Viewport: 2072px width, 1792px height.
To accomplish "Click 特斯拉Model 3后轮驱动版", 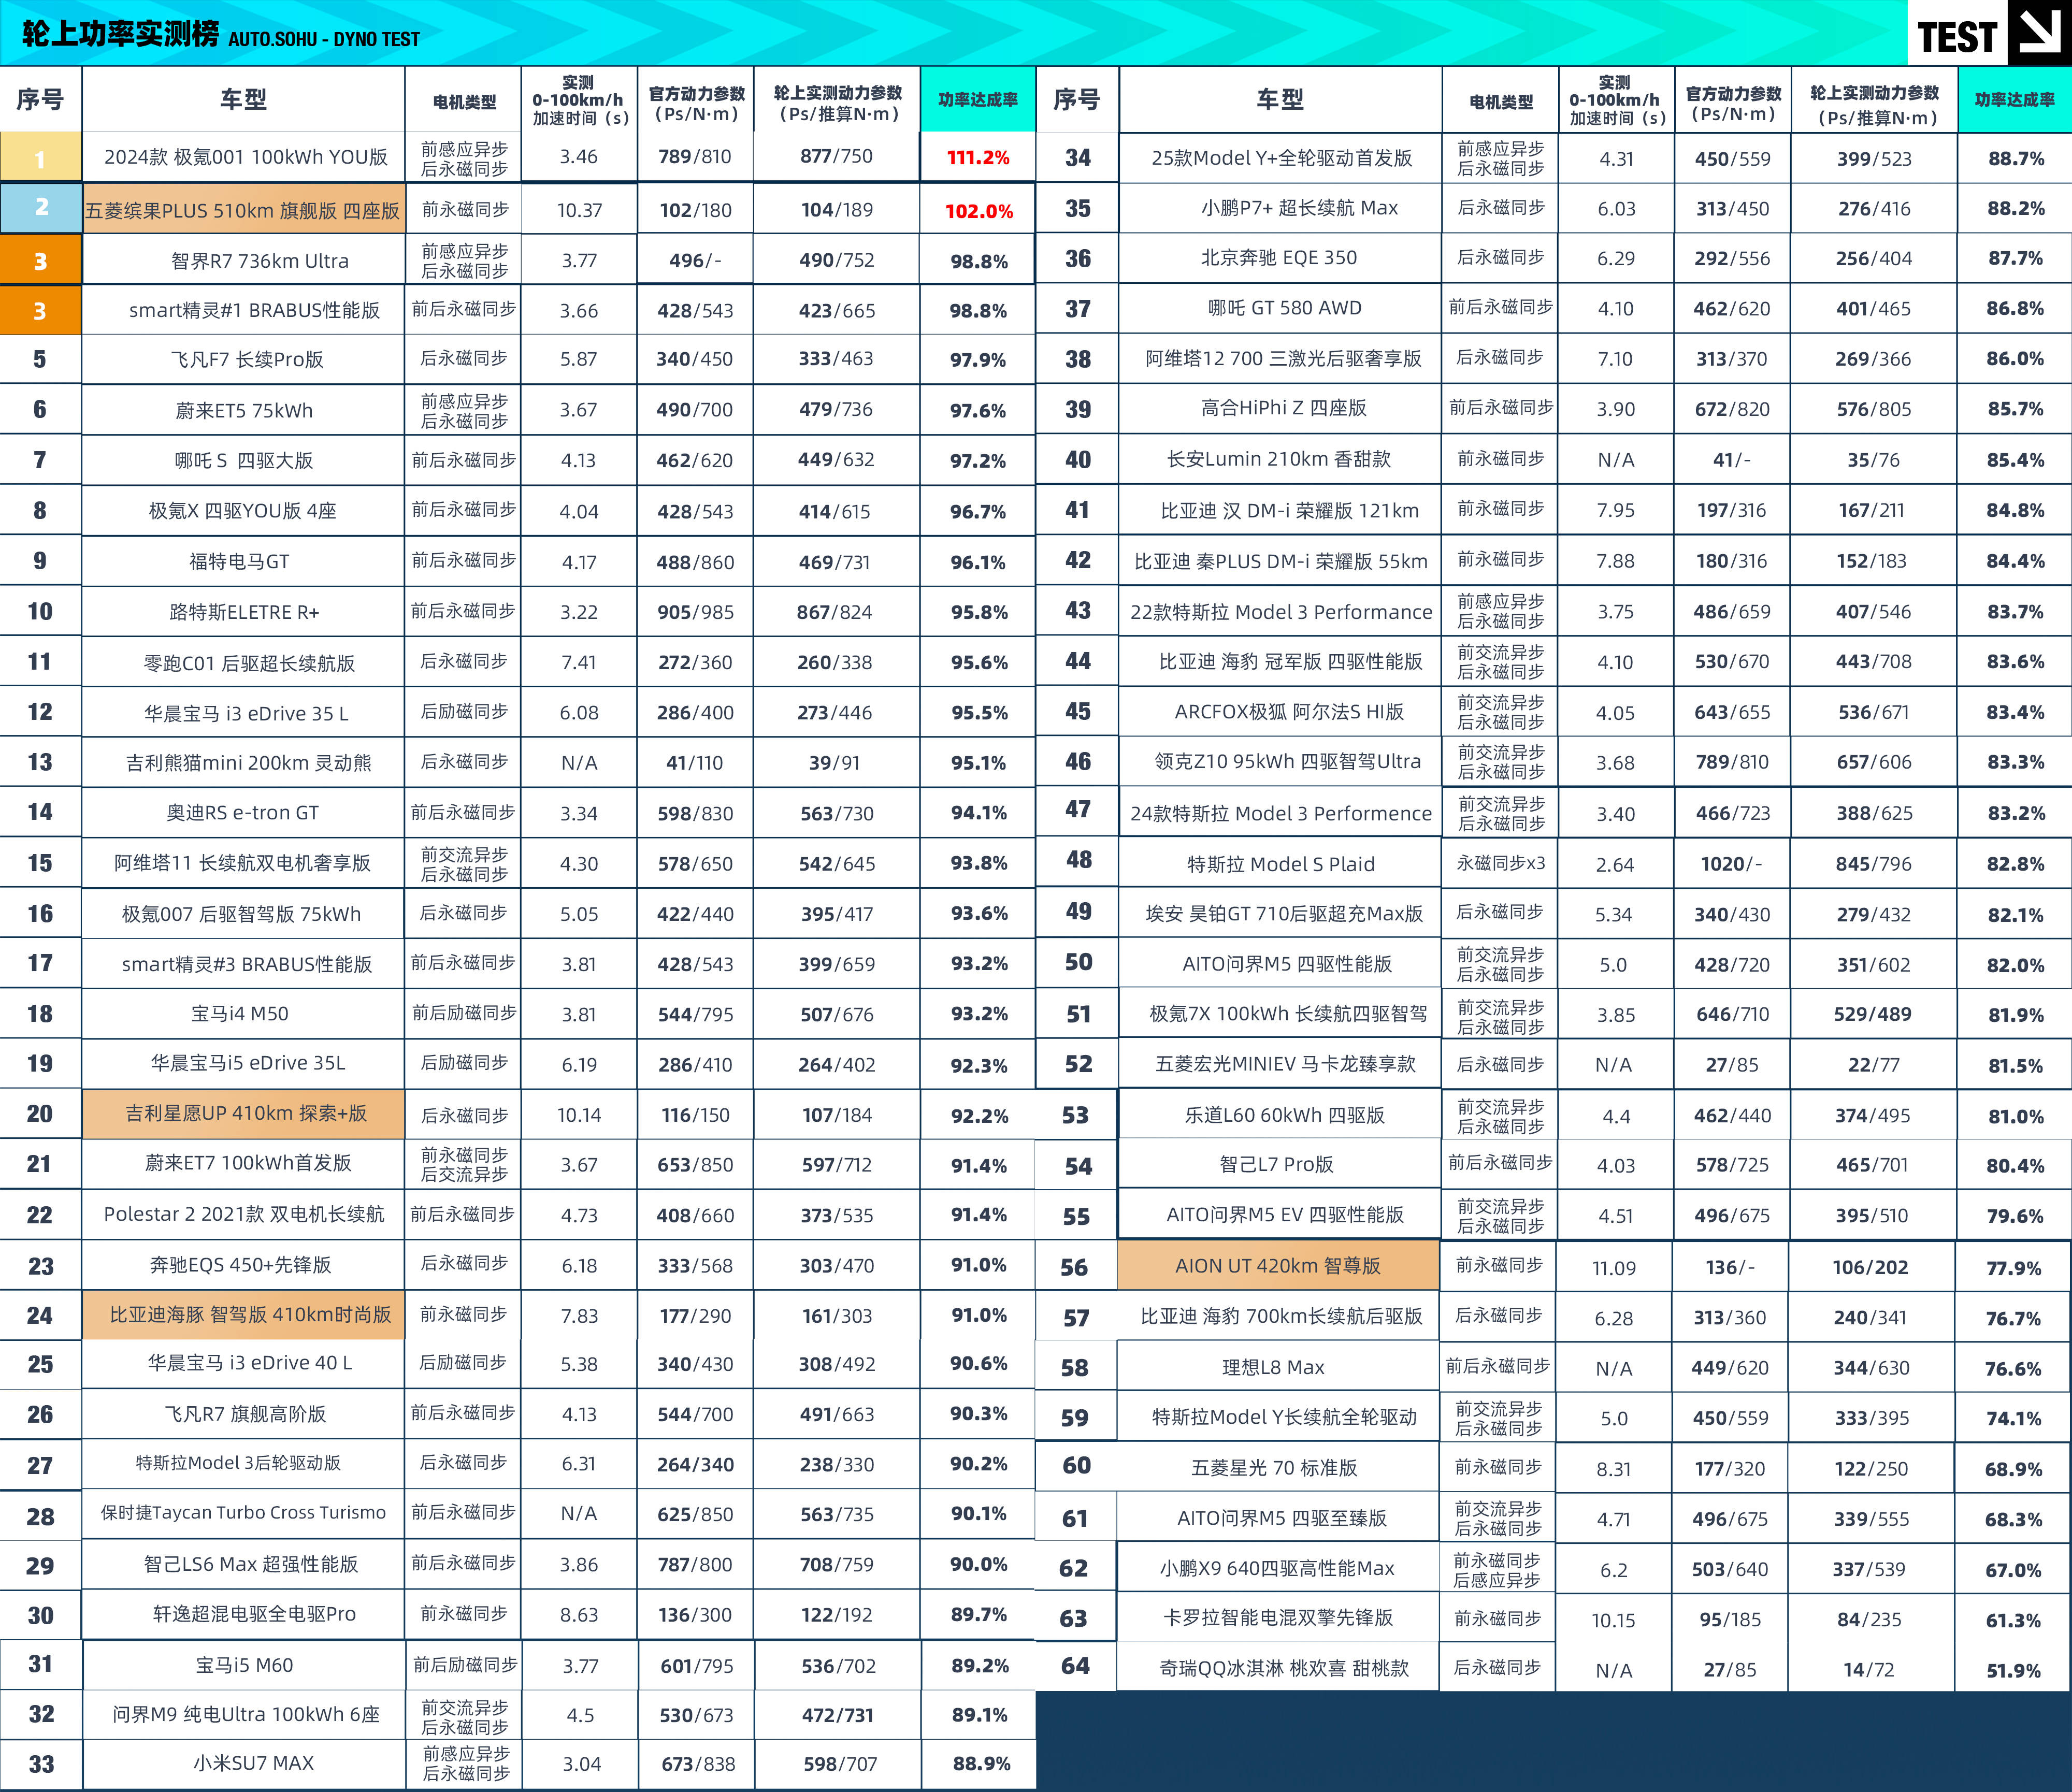I will (238, 1462).
